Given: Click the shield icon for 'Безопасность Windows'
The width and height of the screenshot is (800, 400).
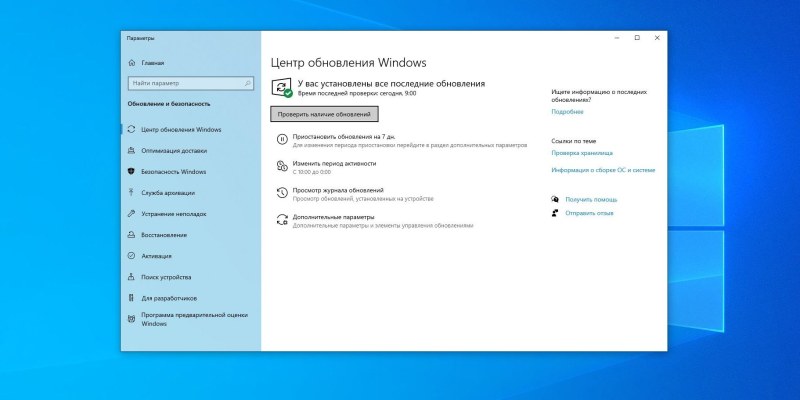Looking at the screenshot, I should 132,171.
